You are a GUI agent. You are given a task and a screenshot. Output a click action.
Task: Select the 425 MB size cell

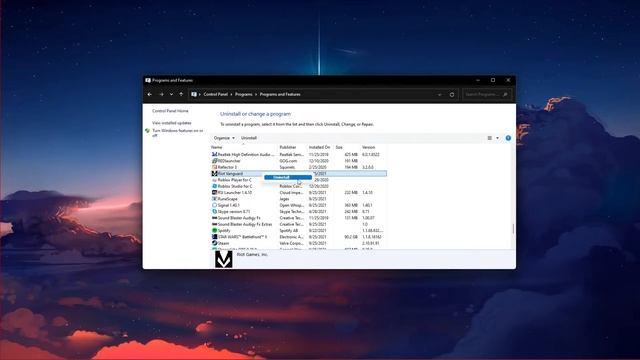[351, 155]
